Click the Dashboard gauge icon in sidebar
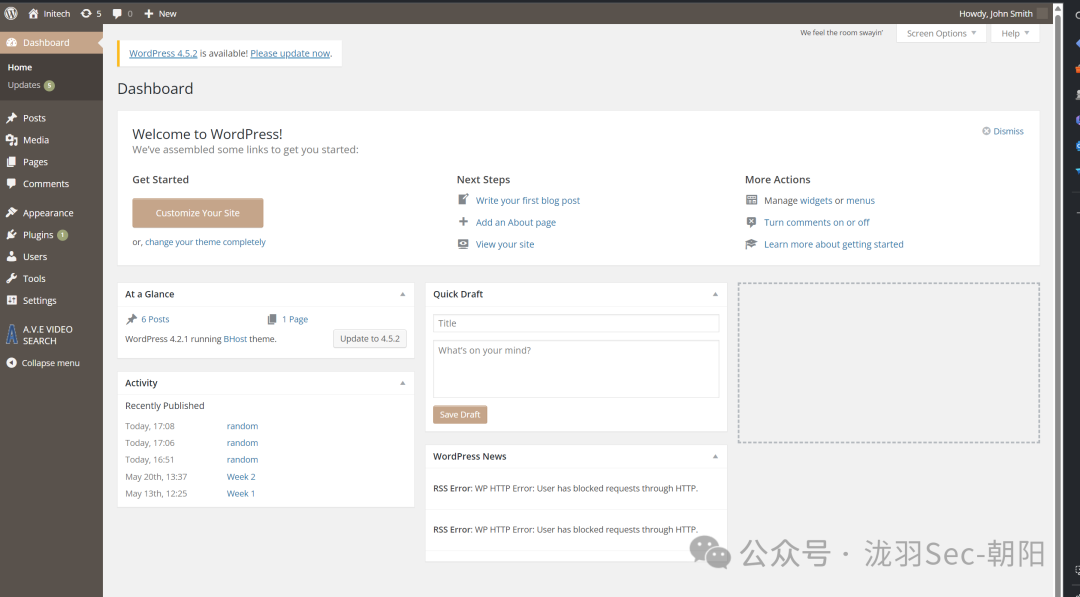The width and height of the screenshot is (1080, 597). (x=12, y=42)
